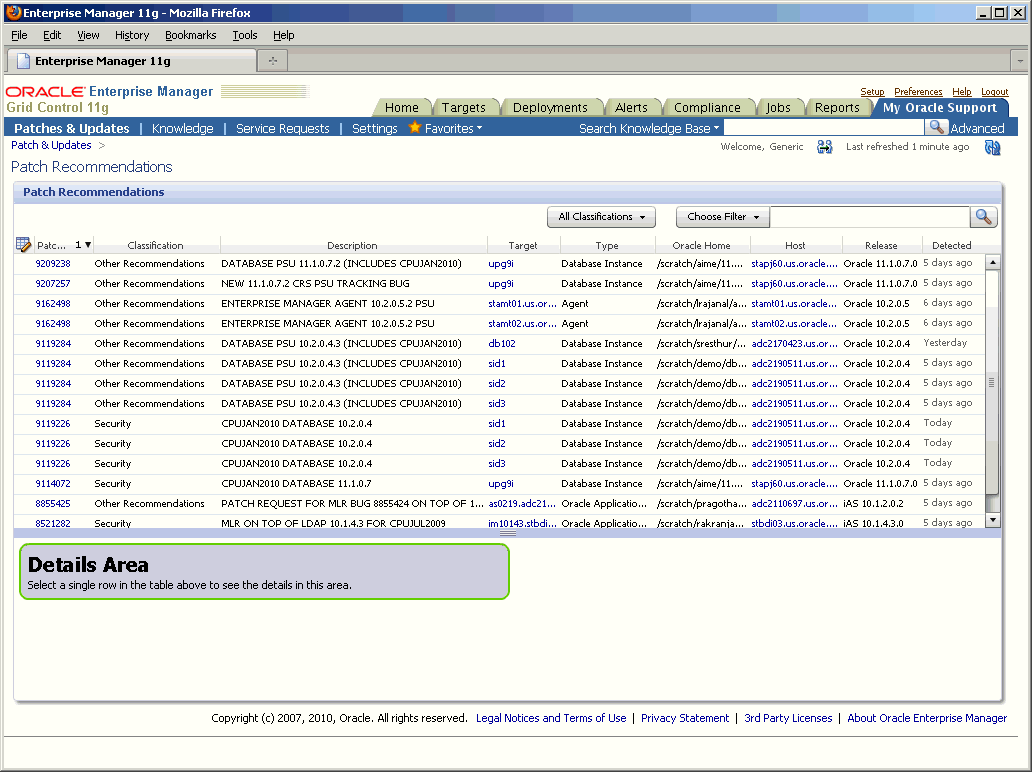Open patch 8855425 link
Viewport: 1032px width, 772px height.
(53, 503)
